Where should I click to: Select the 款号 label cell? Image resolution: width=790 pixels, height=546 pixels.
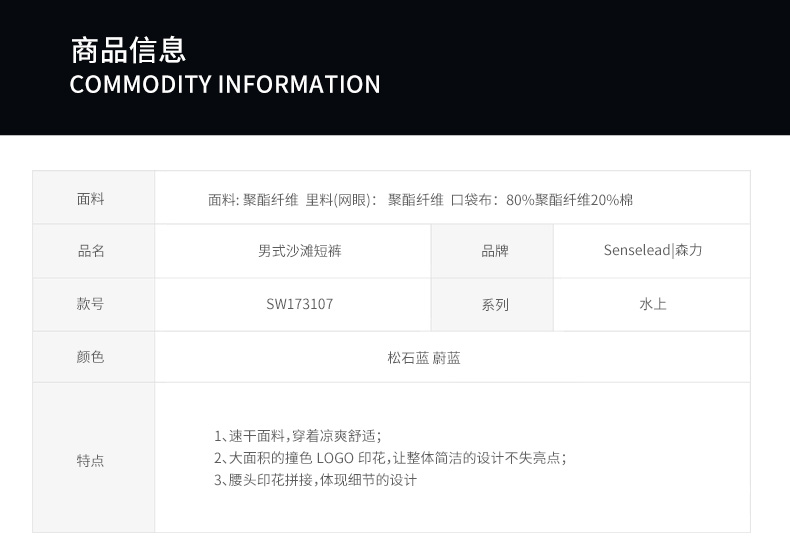point(91,304)
